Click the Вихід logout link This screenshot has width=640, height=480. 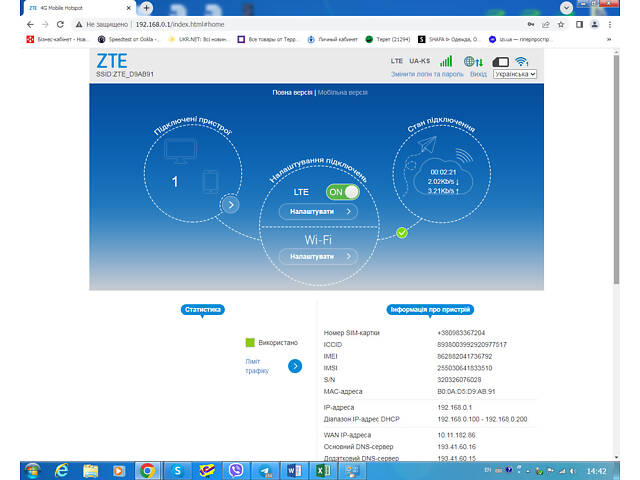(478, 74)
